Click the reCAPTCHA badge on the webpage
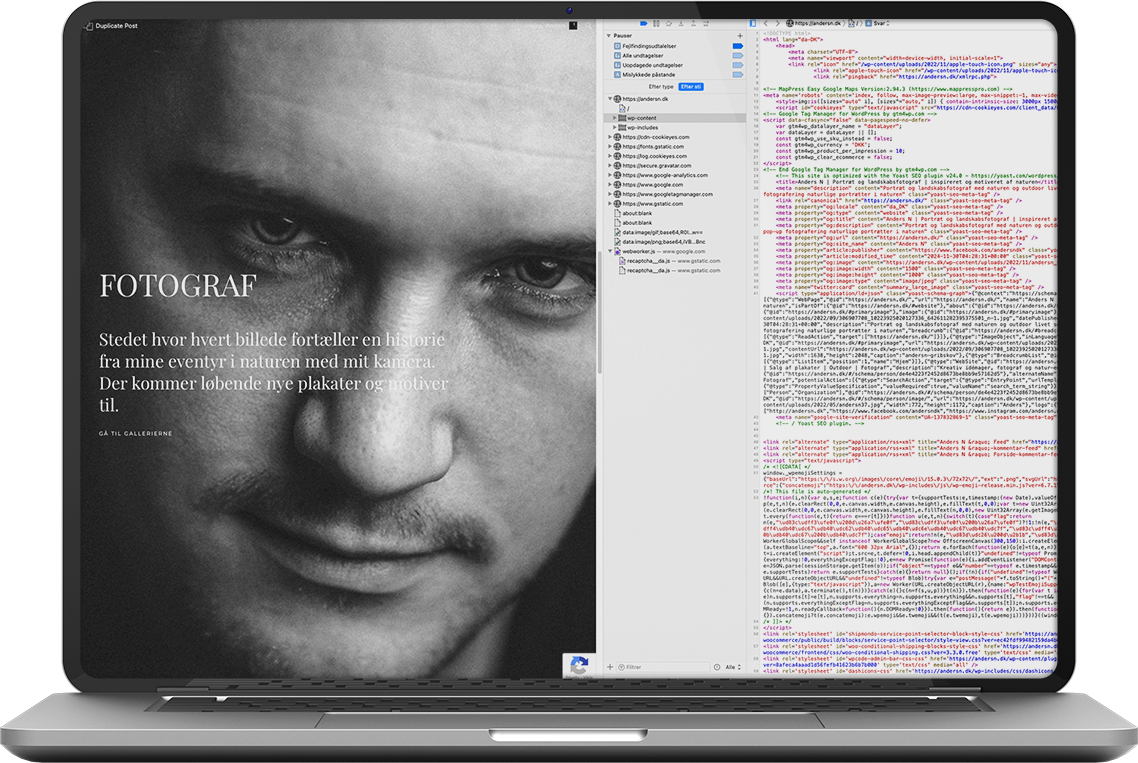The height and width of the screenshot is (763, 1138). tap(578, 665)
